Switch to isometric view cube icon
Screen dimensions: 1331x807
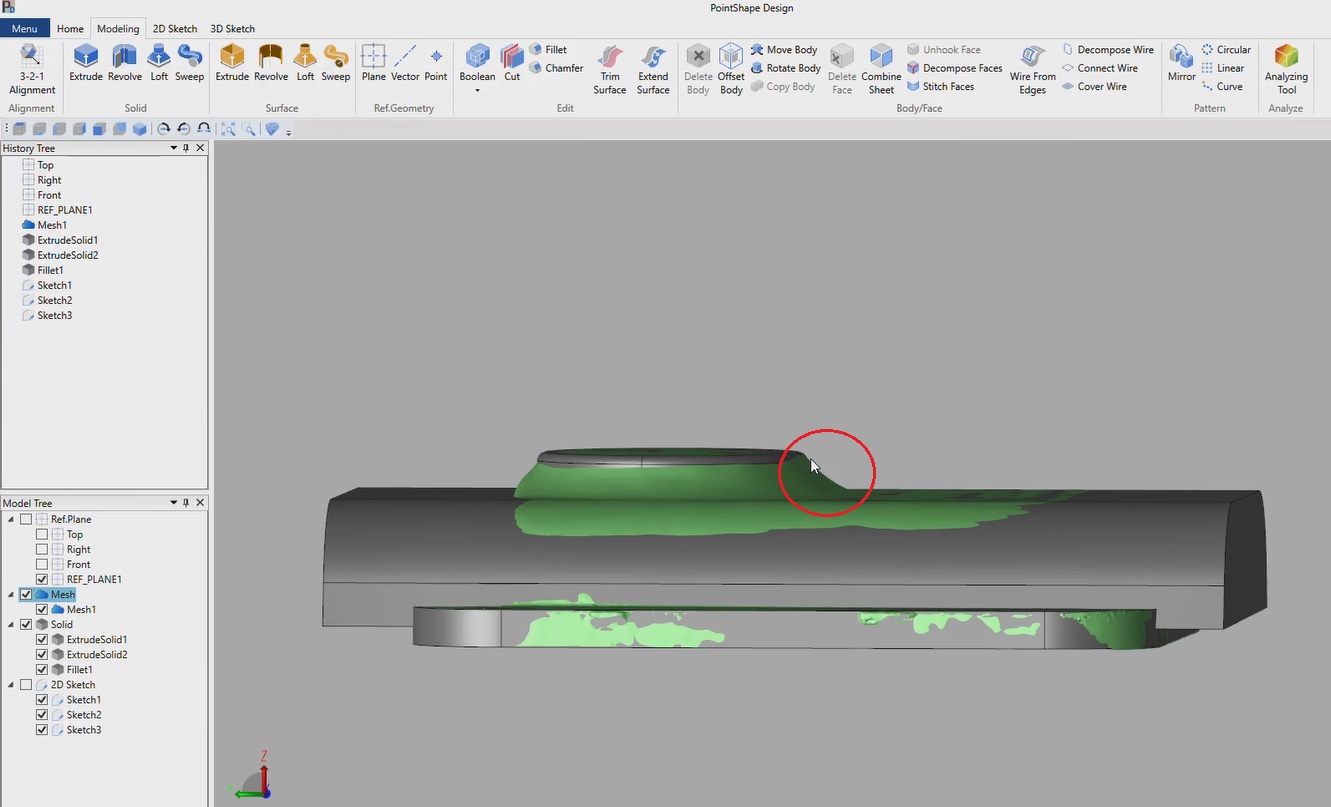point(140,129)
